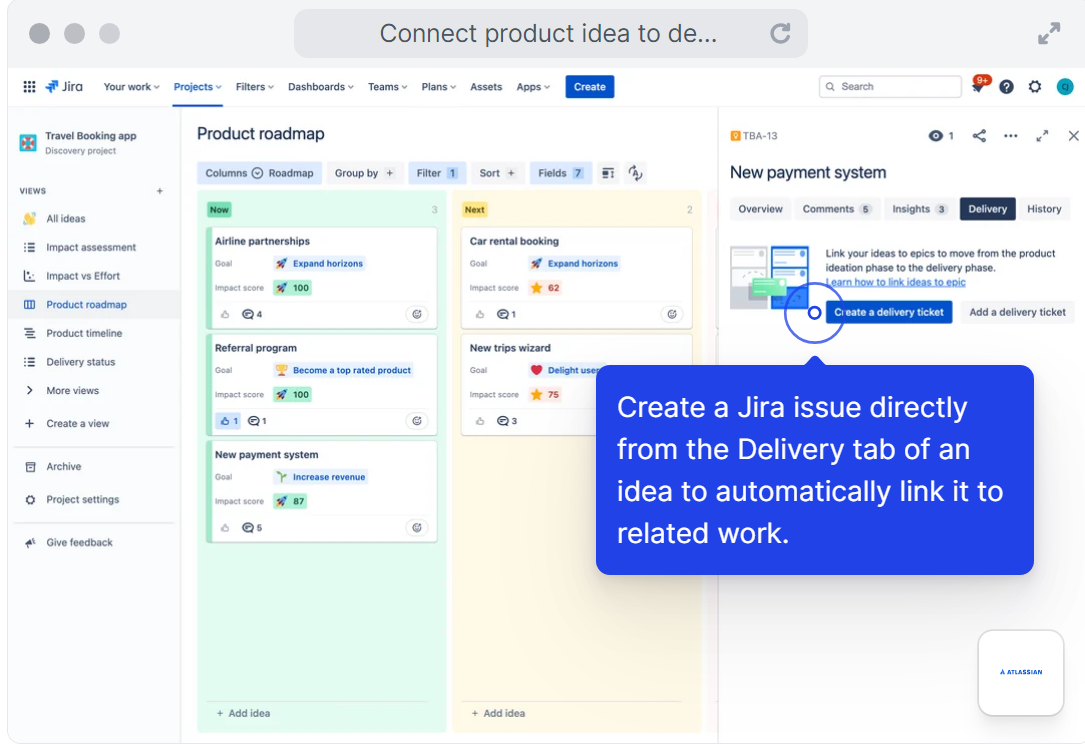Click Add a delivery ticket button
This screenshot has width=1085, height=744.
1016,312
